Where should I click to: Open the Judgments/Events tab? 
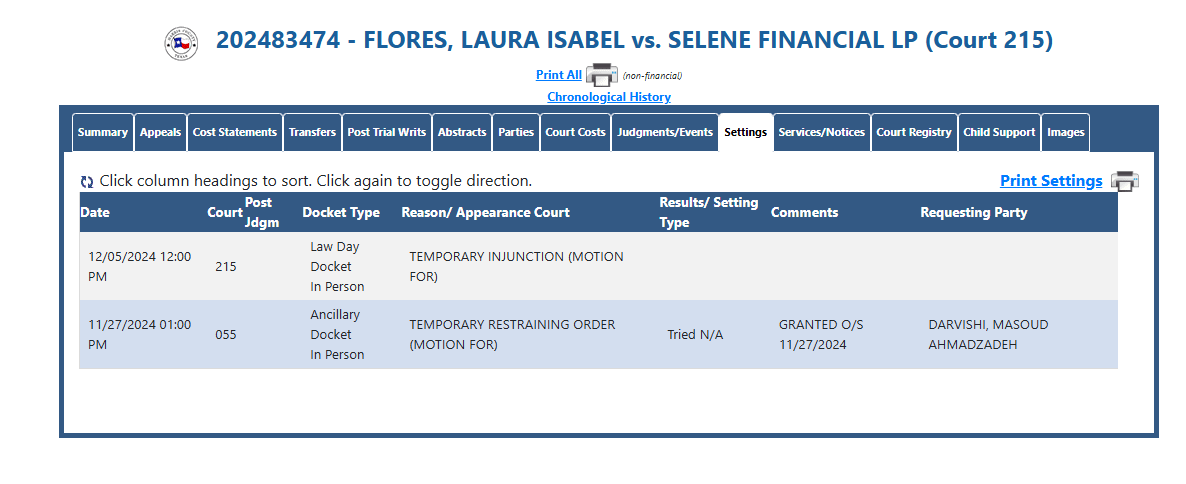tap(665, 132)
